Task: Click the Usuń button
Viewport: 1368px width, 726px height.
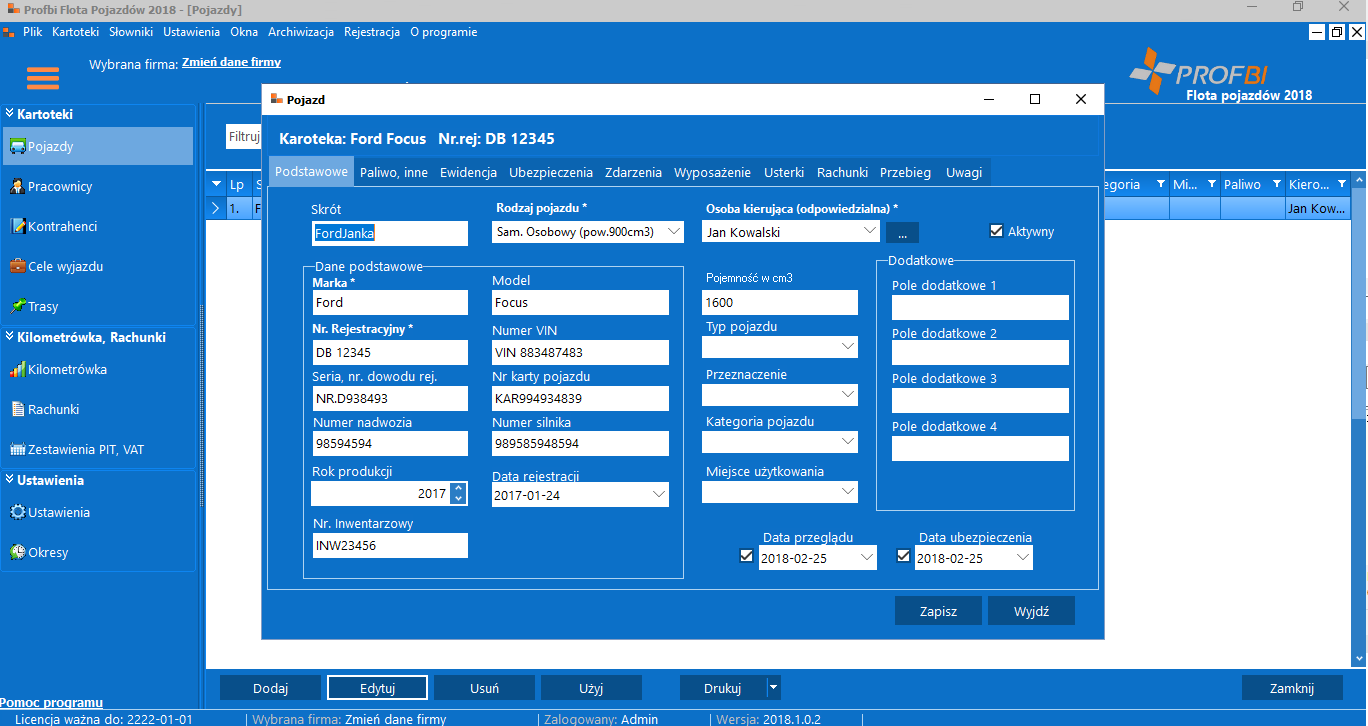Action: 484,688
